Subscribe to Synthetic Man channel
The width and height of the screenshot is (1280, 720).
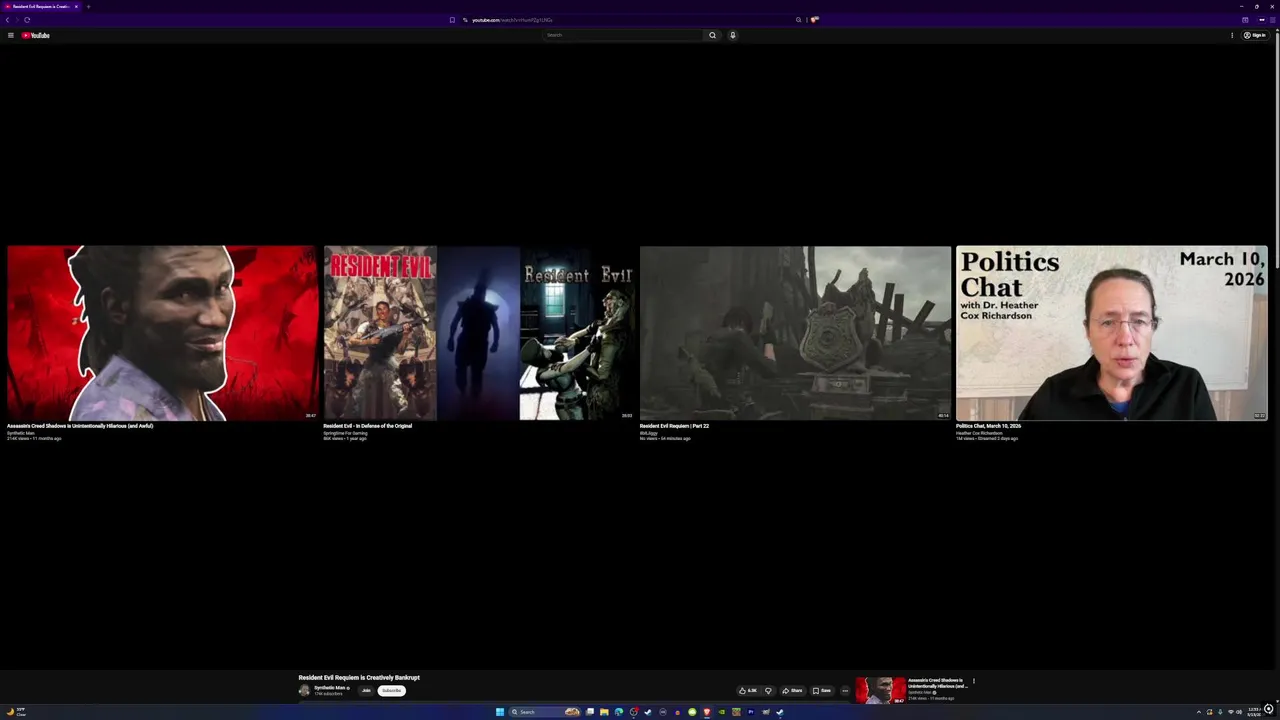tap(391, 690)
